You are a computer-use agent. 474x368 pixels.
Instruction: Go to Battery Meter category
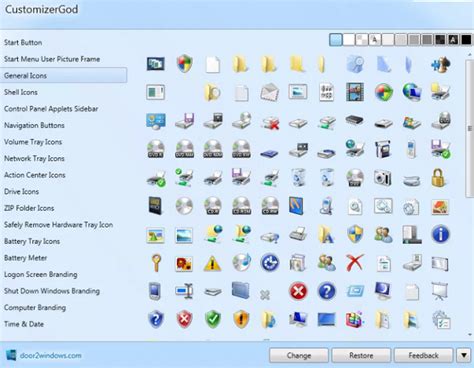(x=25, y=258)
